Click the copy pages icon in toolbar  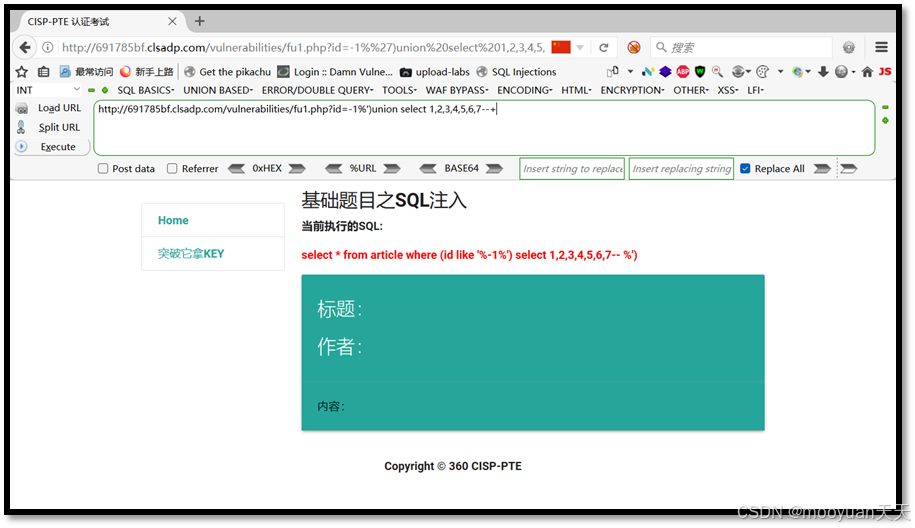click(613, 72)
